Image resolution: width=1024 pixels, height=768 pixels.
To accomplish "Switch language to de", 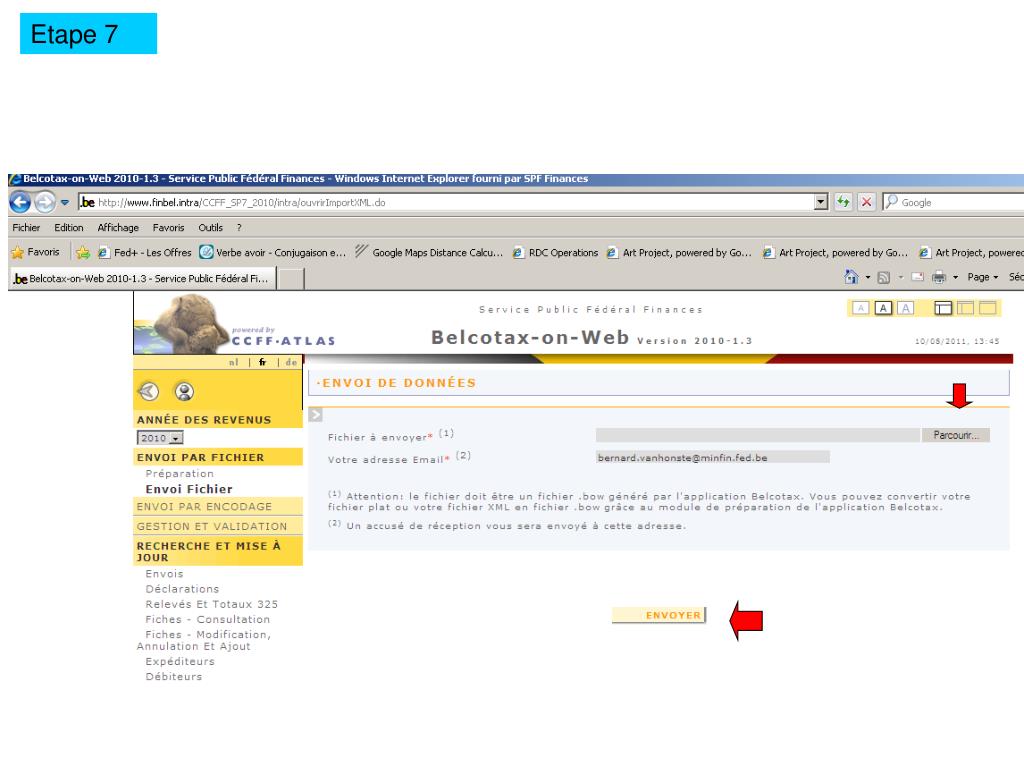I will (291, 362).
